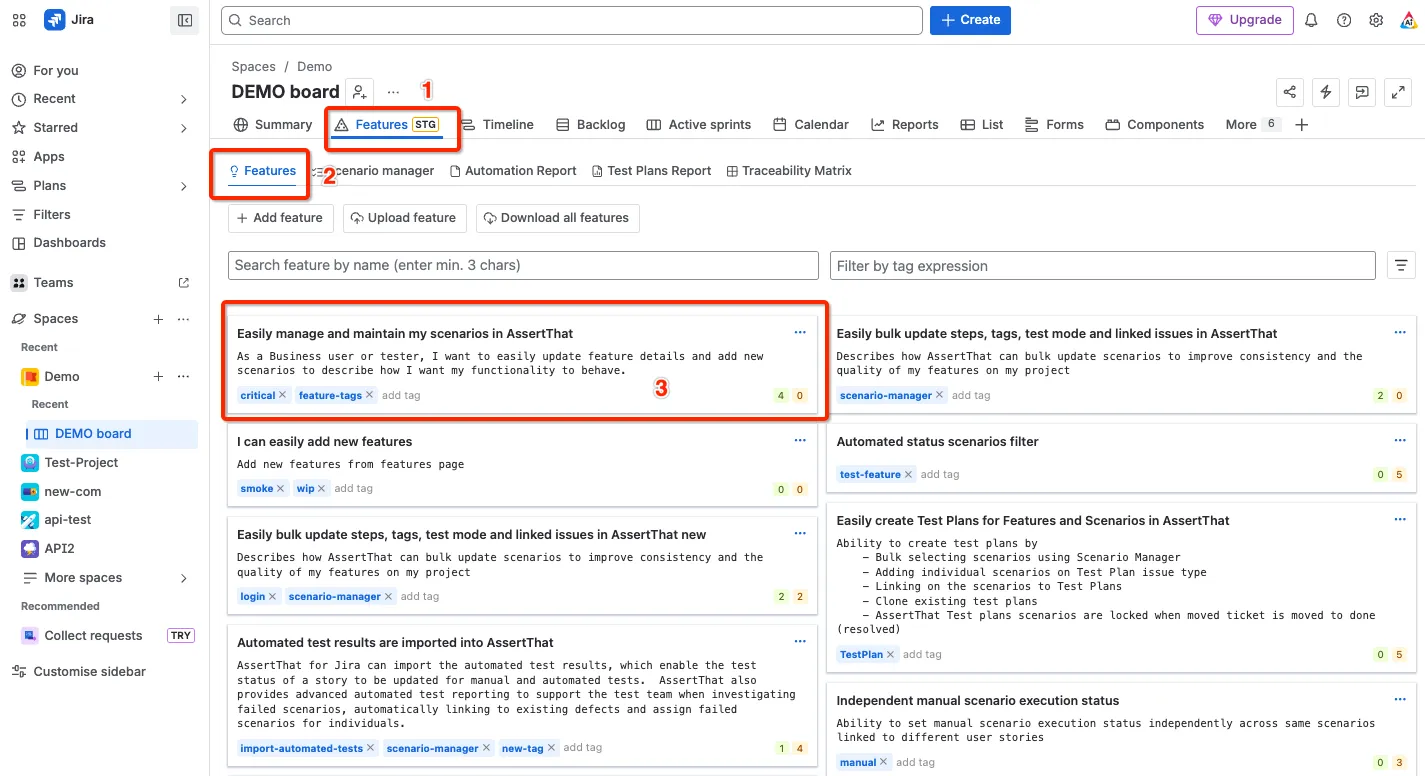Viewport: 1425px width, 776px height.
Task: Expand the Plans menu chevron
Action: click(x=184, y=186)
